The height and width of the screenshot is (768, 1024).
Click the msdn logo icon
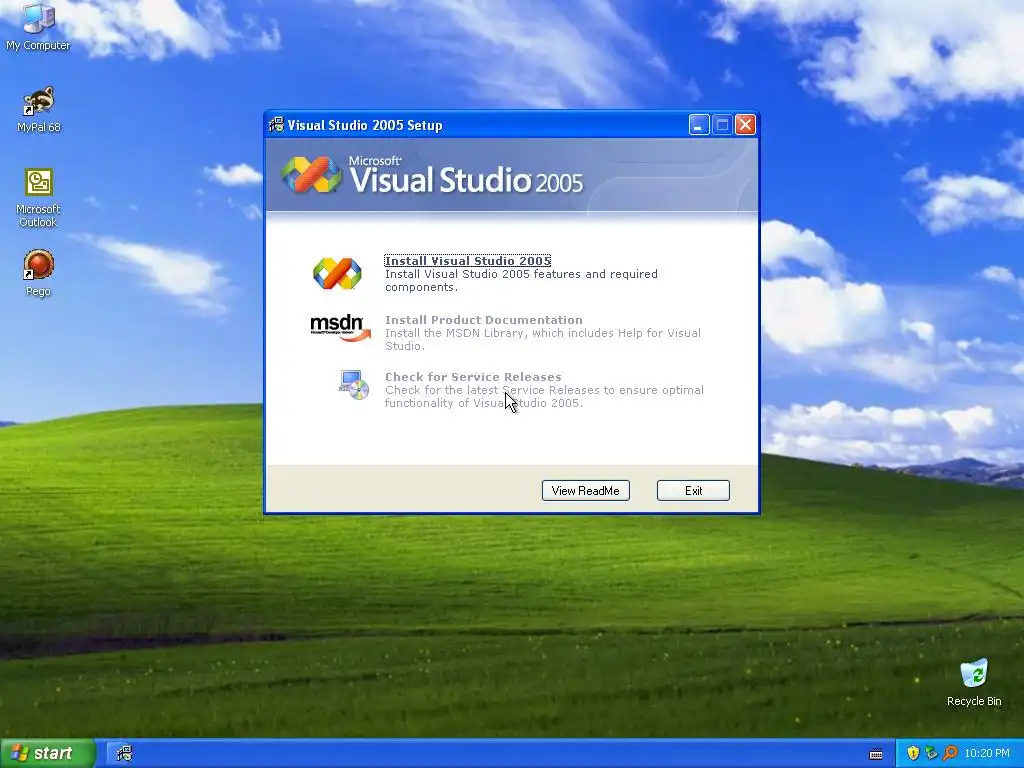pyautogui.click(x=340, y=327)
